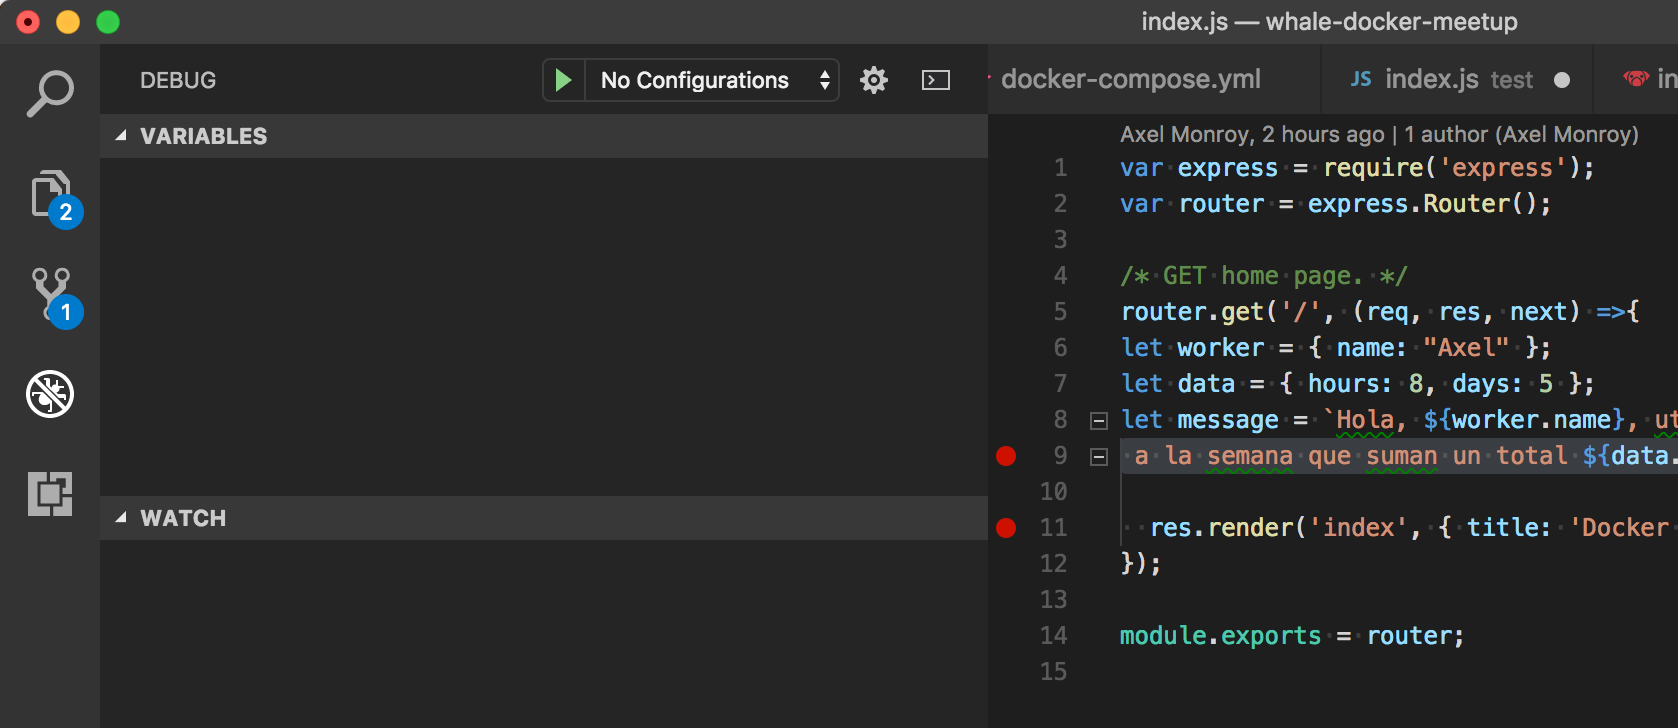The height and width of the screenshot is (728, 1678).
Task: Click 'router.get' on line 5
Action: (1192, 312)
